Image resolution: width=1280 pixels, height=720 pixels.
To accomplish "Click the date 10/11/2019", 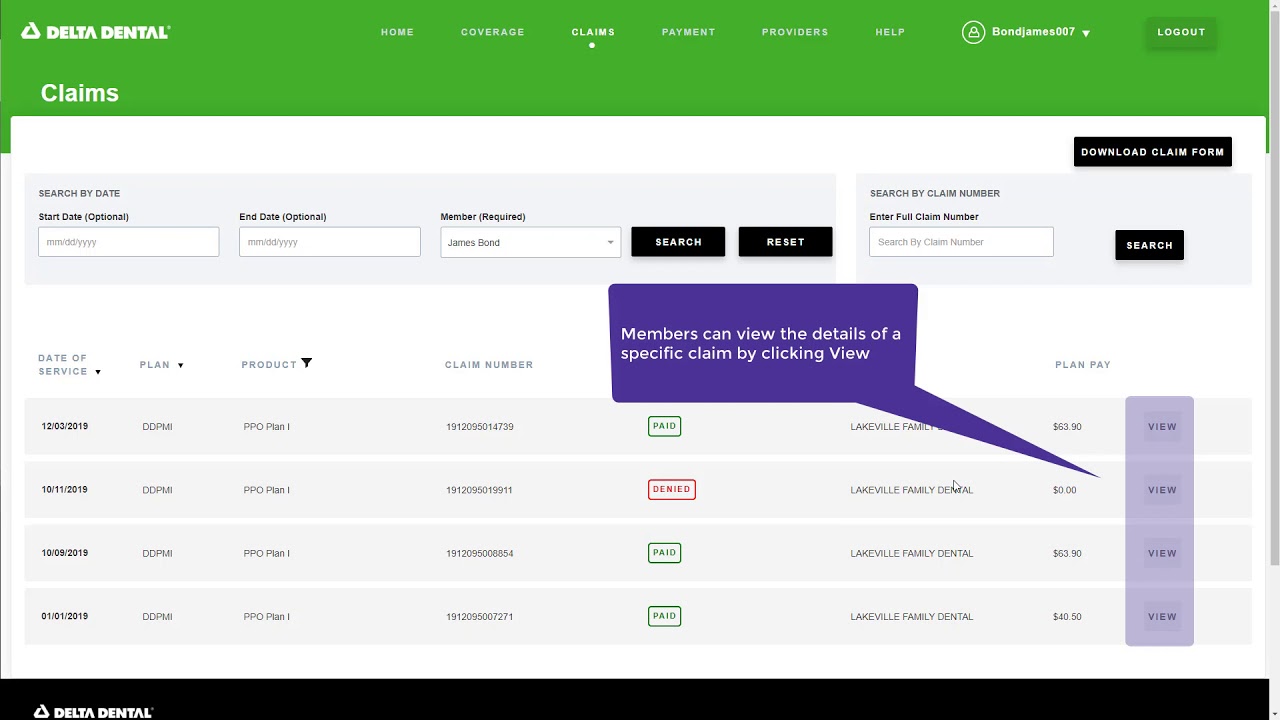I will pyautogui.click(x=65, y=490).
